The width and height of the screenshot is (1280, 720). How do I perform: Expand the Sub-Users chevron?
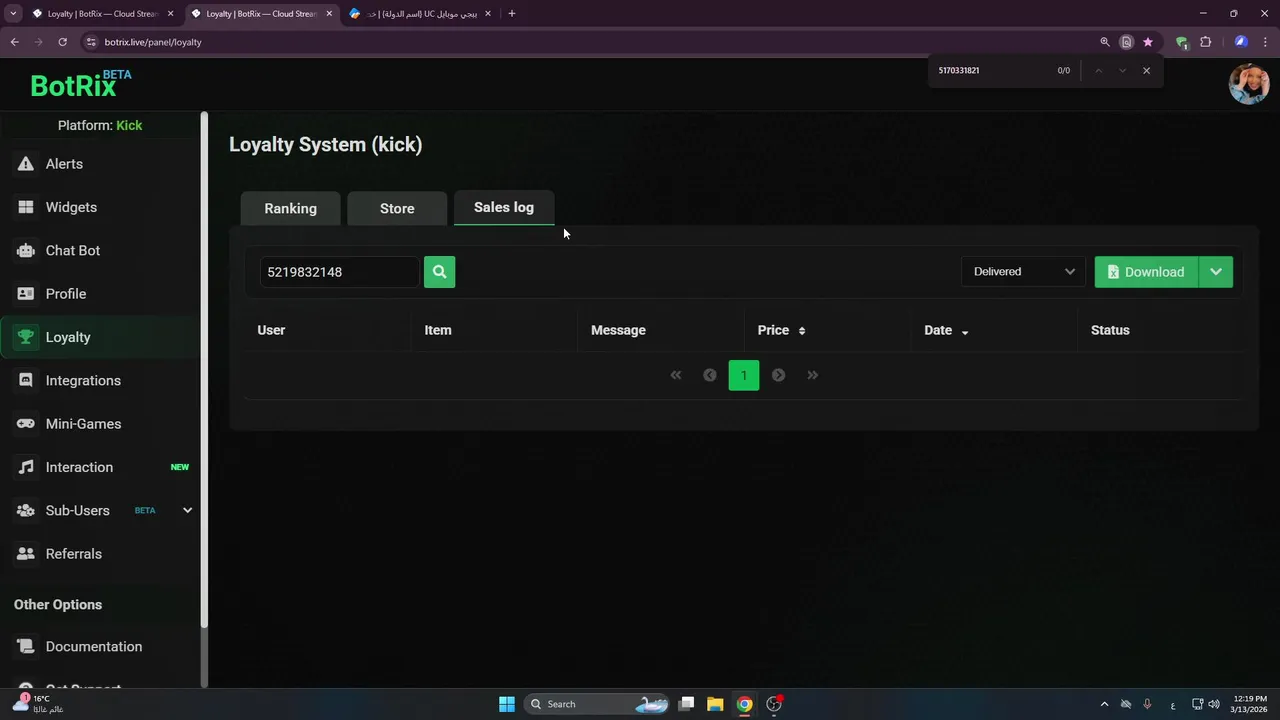click(x=187, y=510)
